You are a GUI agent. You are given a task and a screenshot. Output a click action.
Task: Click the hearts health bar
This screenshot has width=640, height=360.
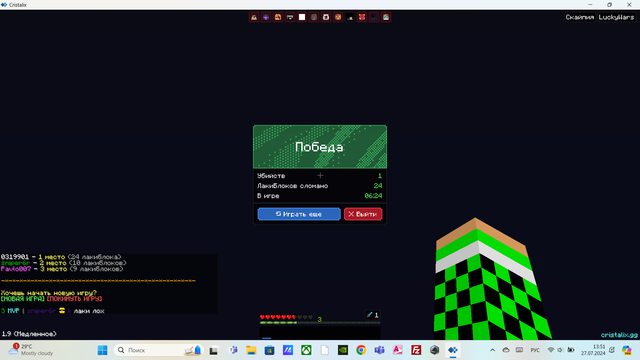click(286, 317)
